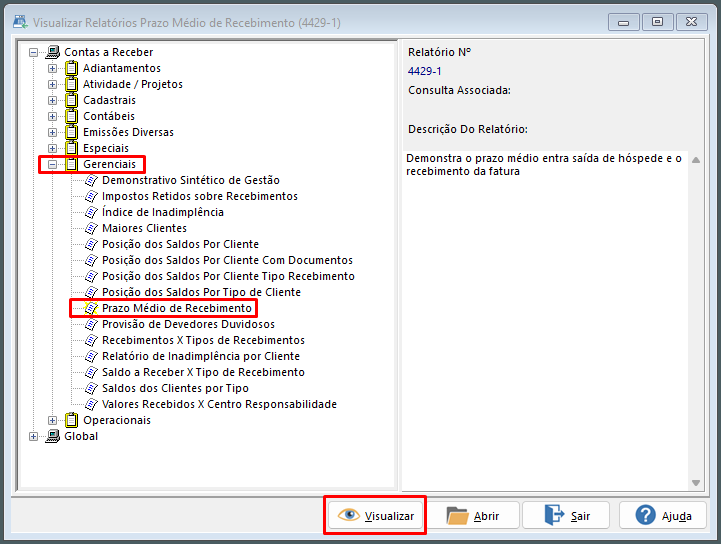
Task: Click the Cadastrais clipboard icon
Action: (71, 100)
